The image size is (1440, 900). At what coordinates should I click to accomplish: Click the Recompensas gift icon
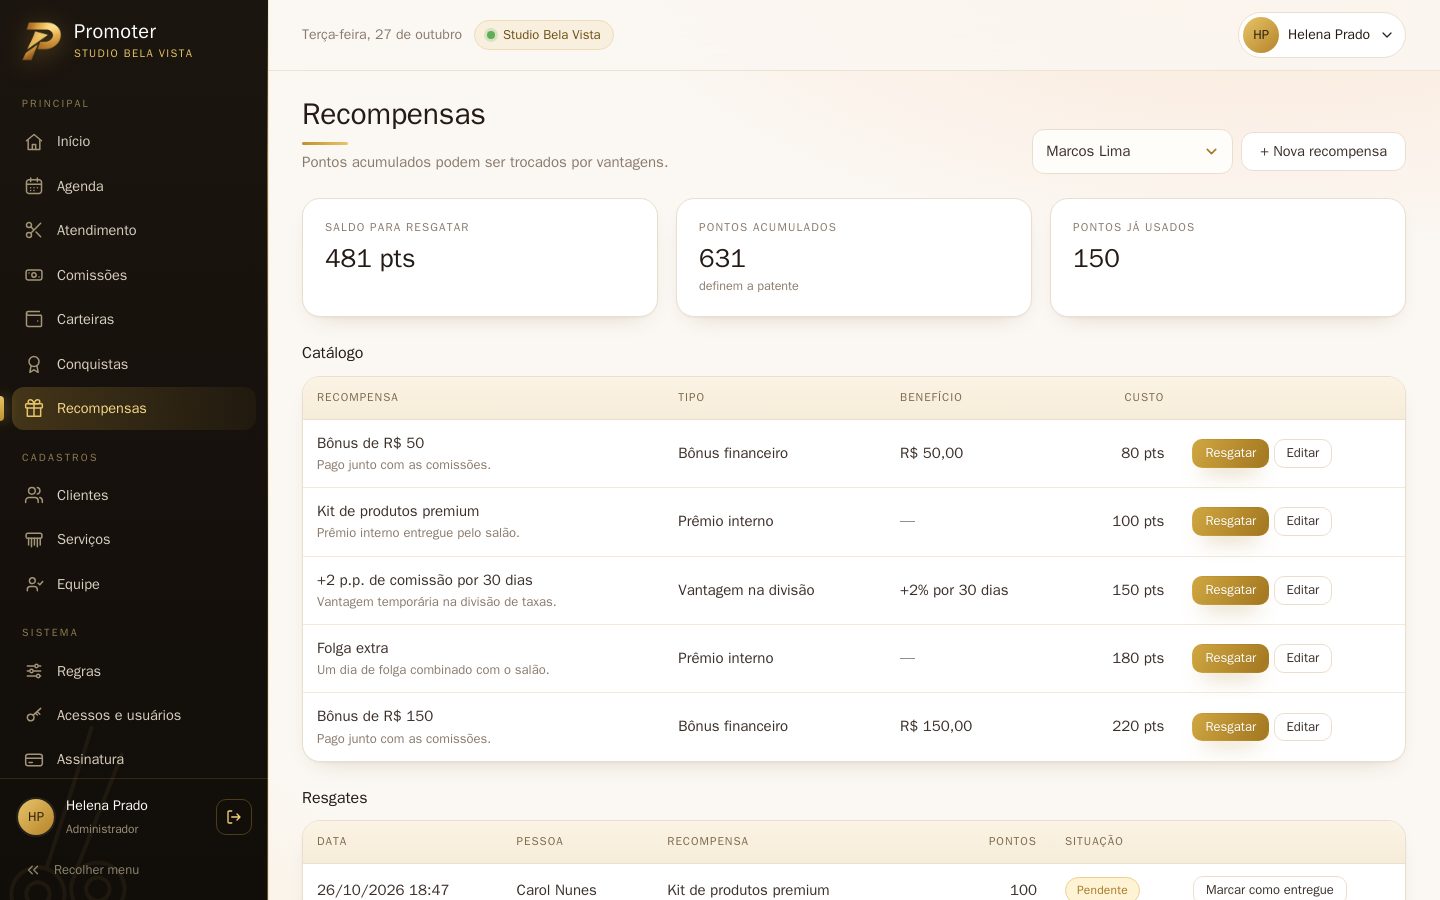34,408
